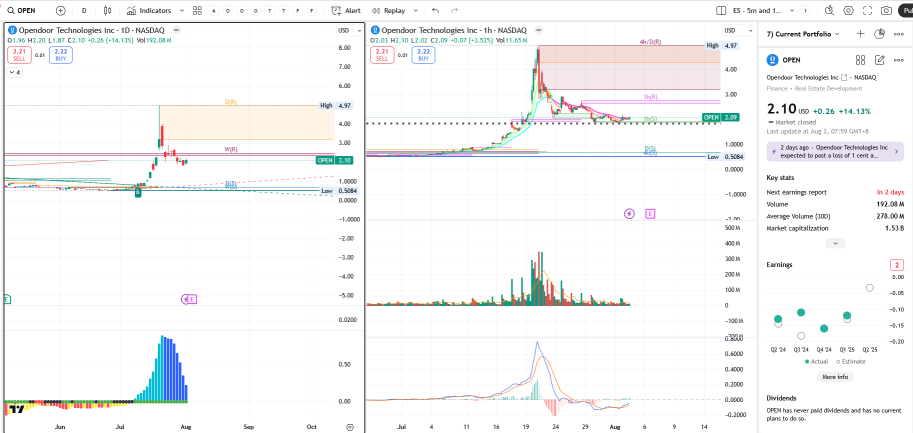
Task: Open the D interval selector
Action: point(84,10)
